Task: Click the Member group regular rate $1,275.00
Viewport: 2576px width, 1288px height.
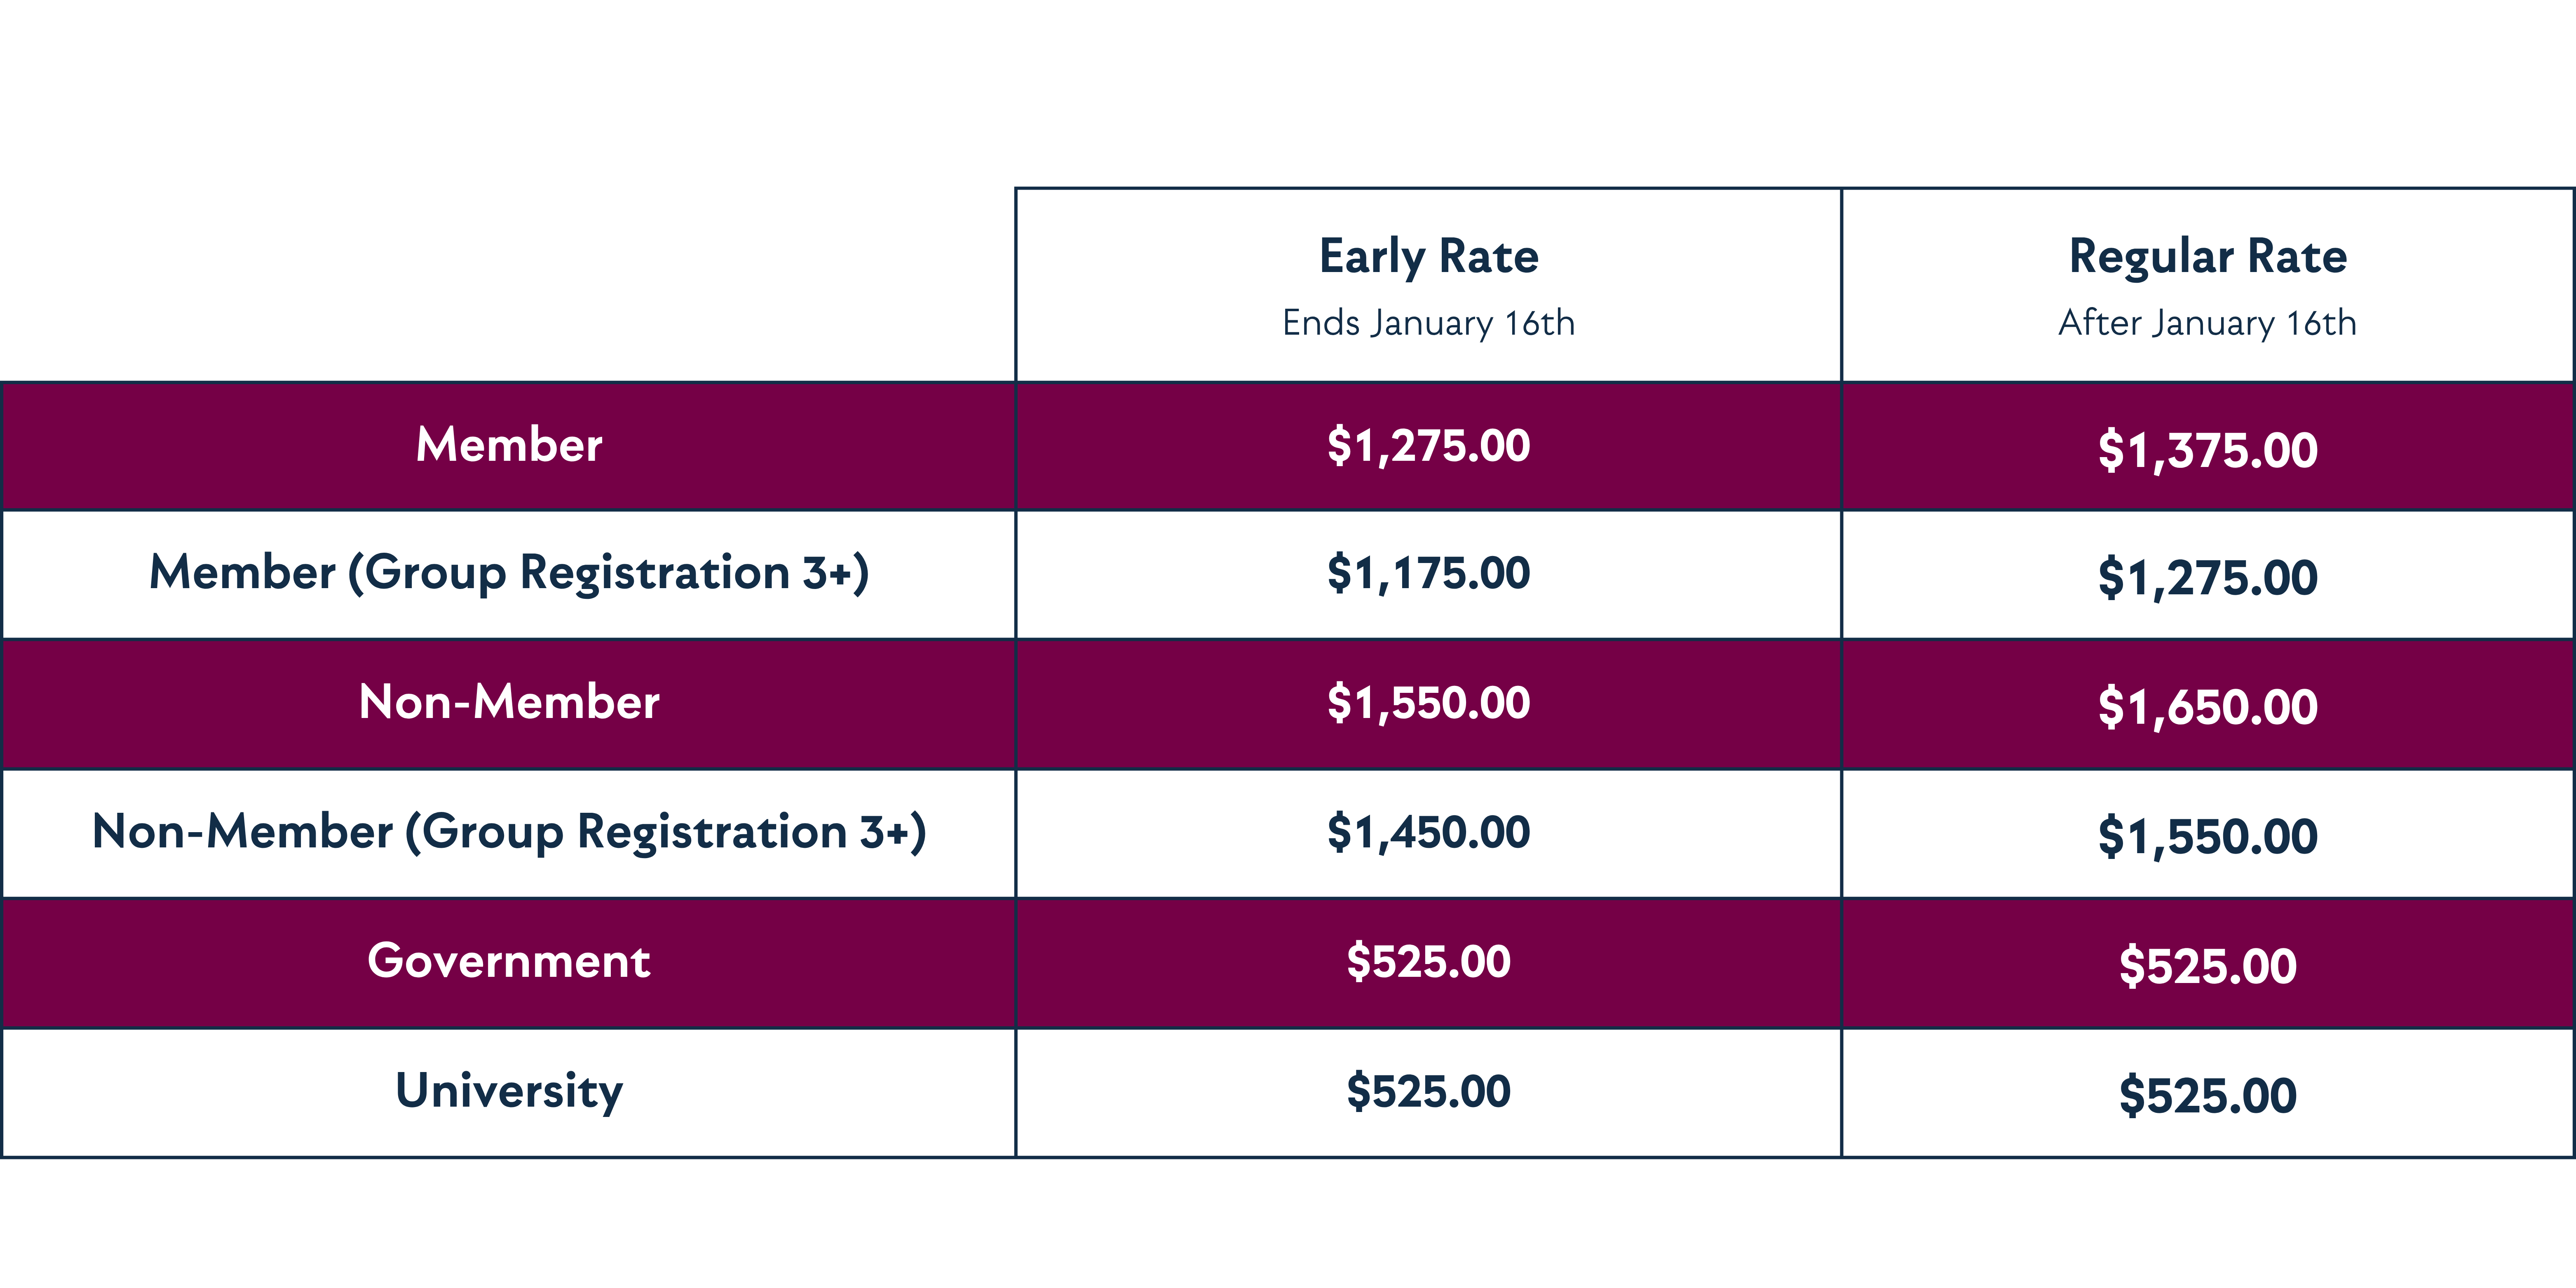Action: pos(2207,578)
